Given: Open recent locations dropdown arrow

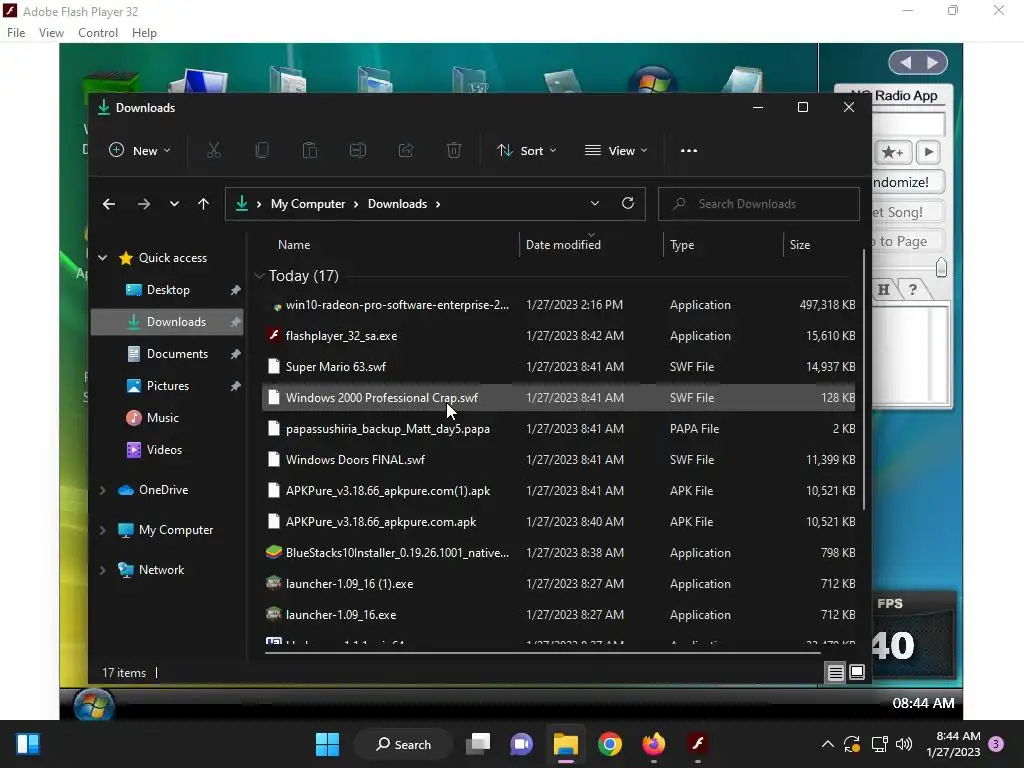Looking at the screenshot, I should (174, 204).
